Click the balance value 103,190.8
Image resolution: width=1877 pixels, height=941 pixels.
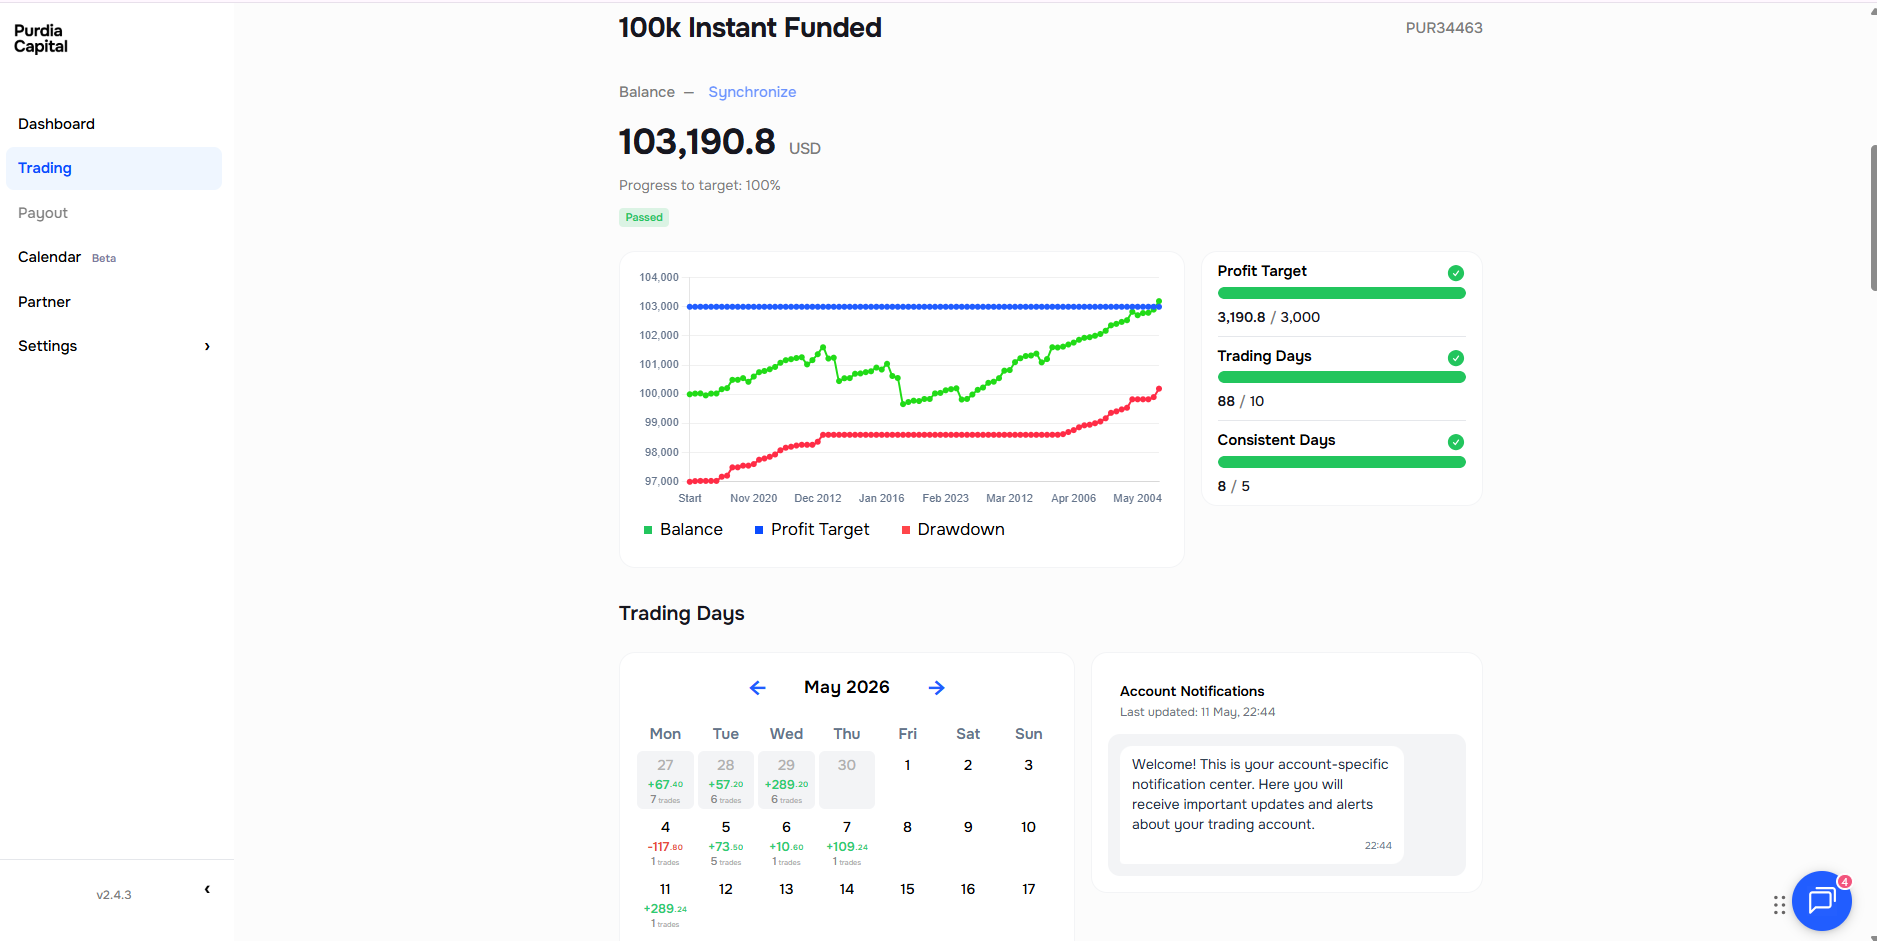(697, 142)
